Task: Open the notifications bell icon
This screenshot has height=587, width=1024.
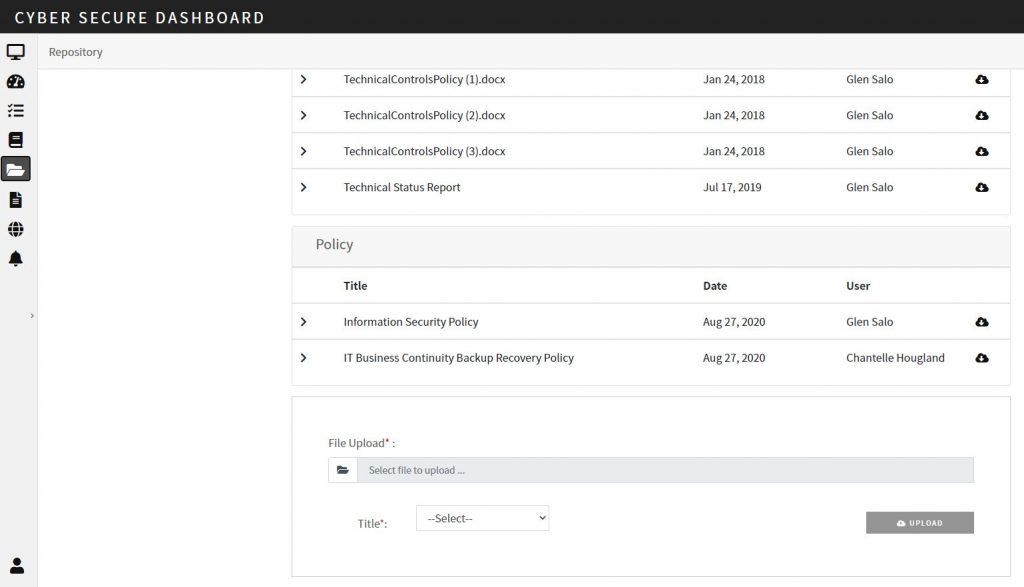Action: coord(16,259)
